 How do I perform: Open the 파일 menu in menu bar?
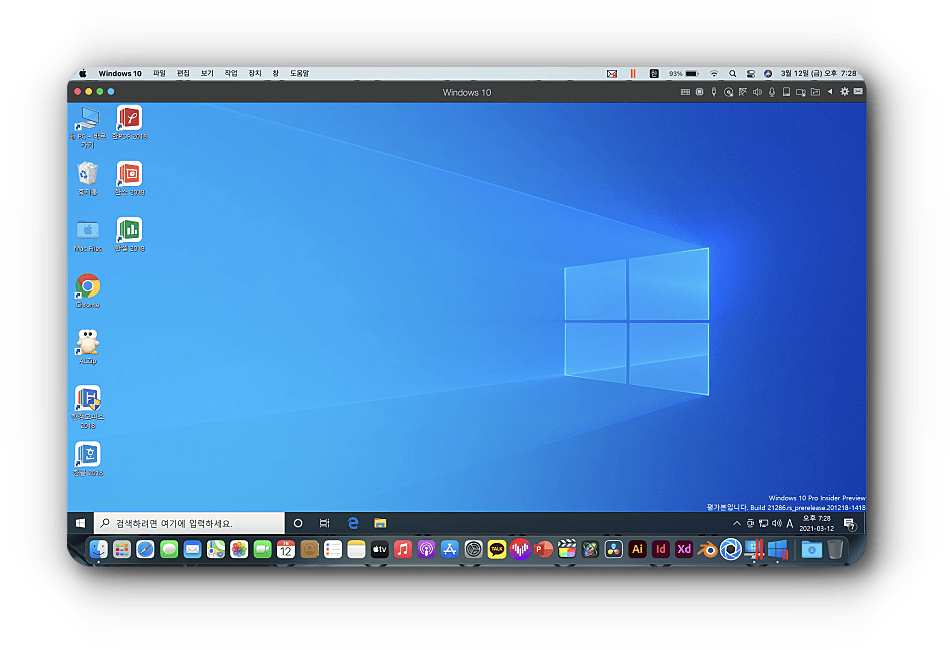coord(159,73)
